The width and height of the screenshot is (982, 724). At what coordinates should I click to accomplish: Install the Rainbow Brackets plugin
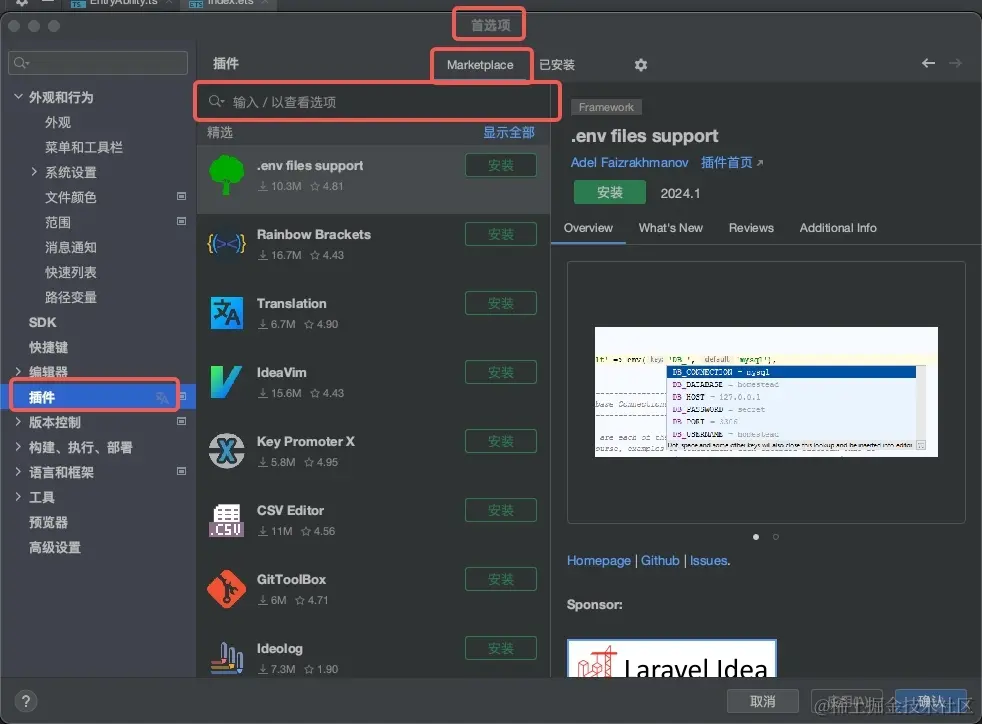(x=501, y=234)
